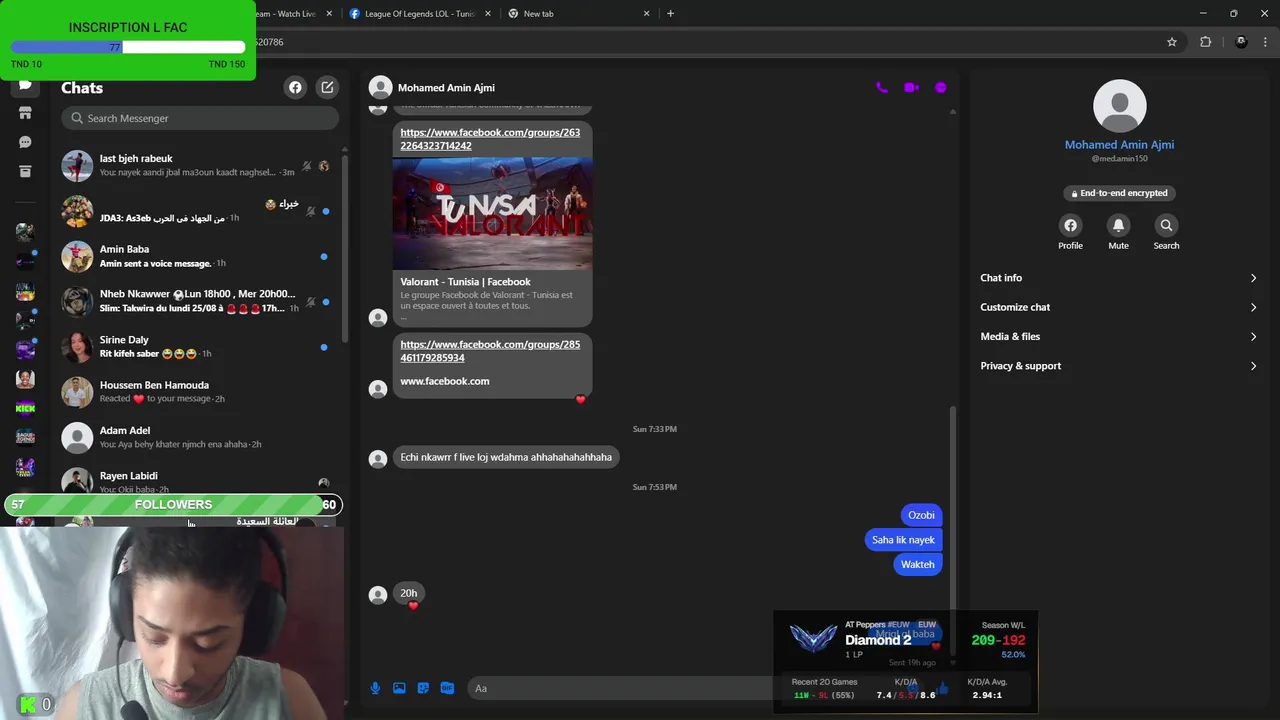
Task: Select the Wakteh message bubble
Action: coord(917,564)
